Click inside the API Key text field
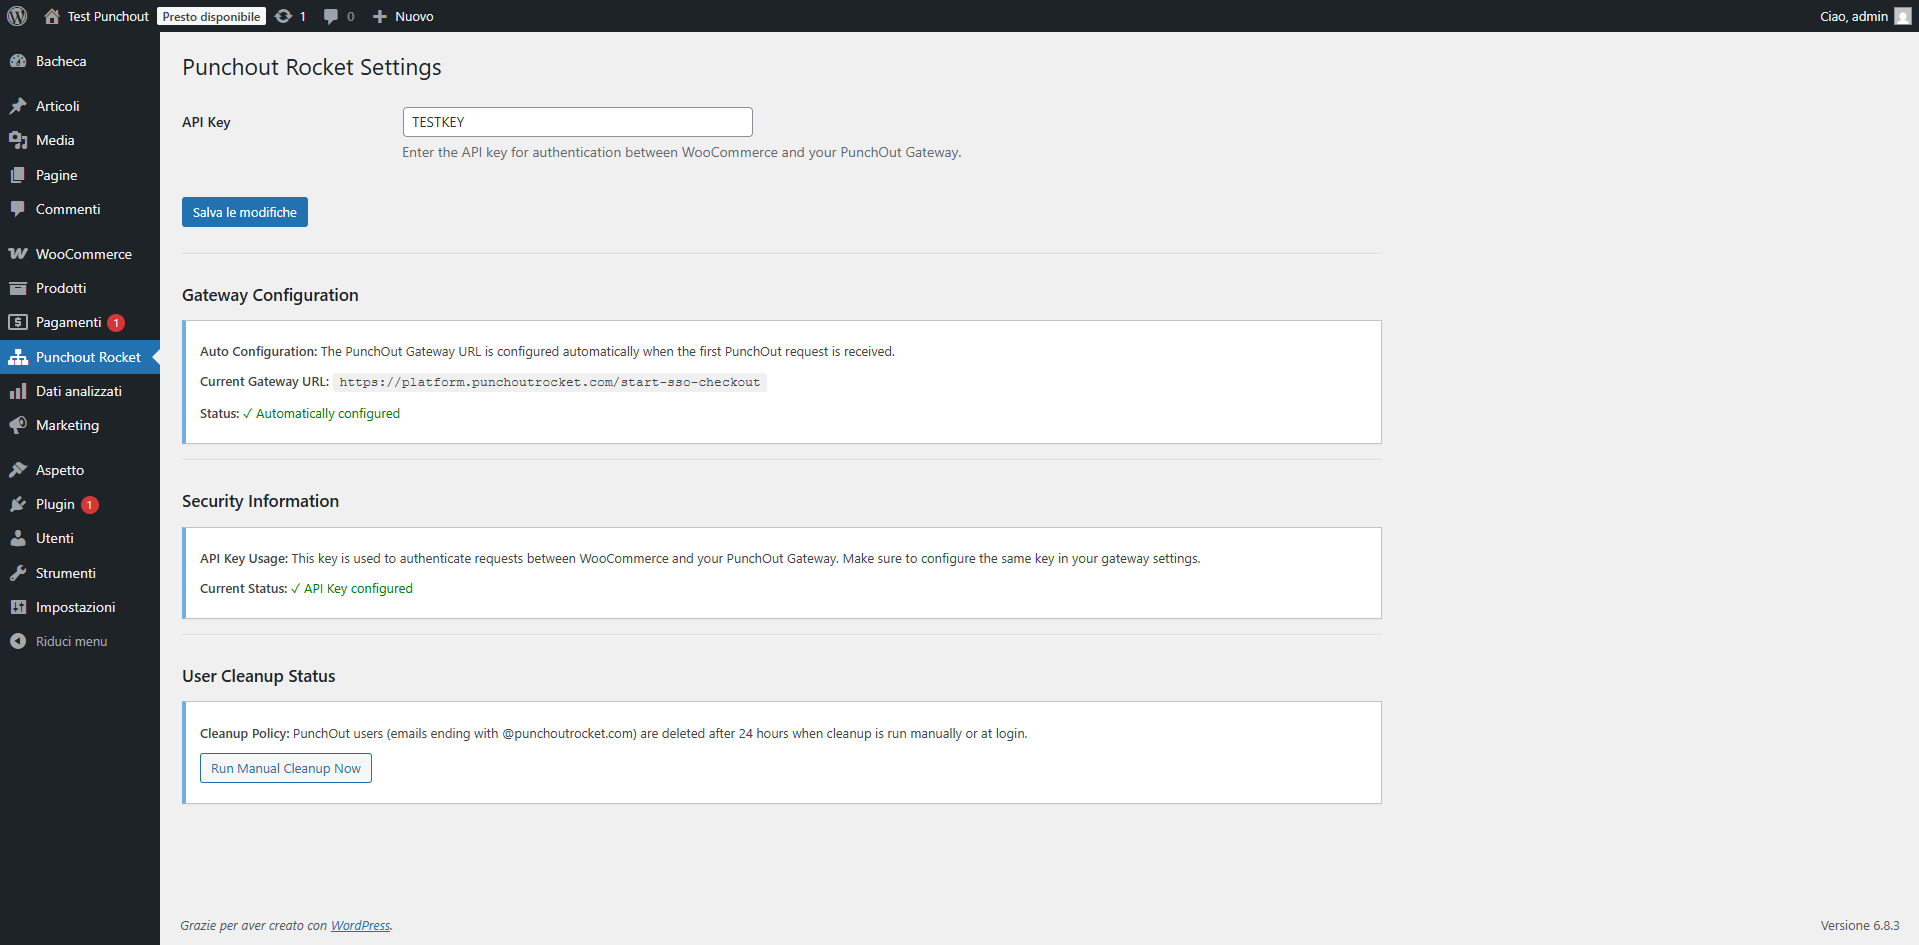 577,121
